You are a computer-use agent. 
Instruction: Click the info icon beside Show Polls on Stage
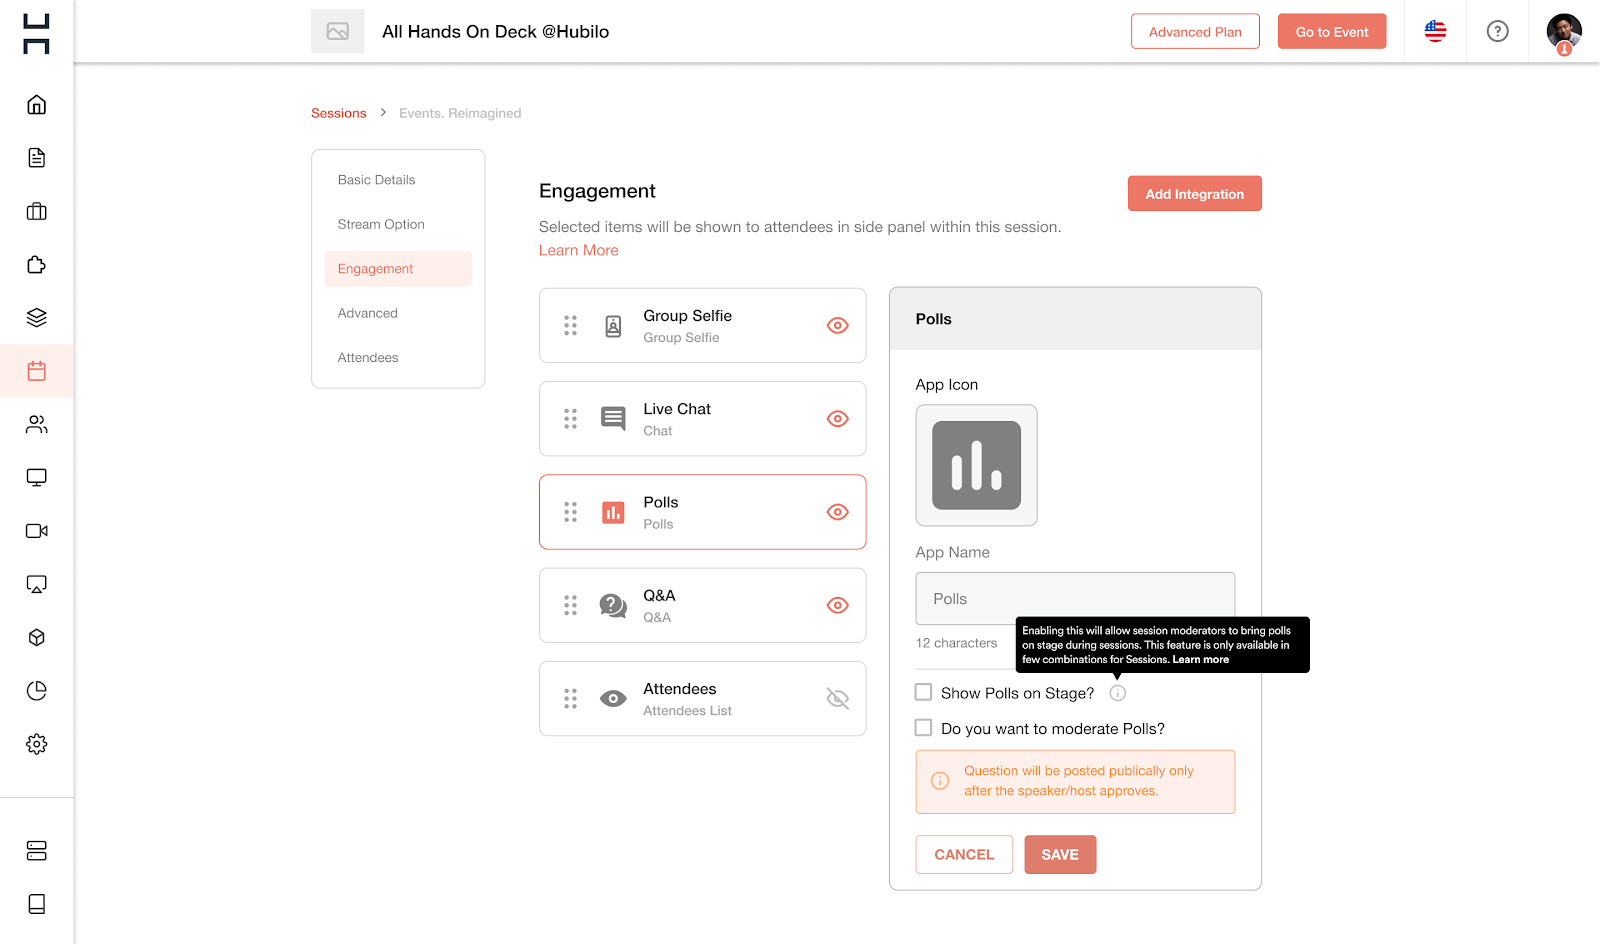click(1118, 693)
